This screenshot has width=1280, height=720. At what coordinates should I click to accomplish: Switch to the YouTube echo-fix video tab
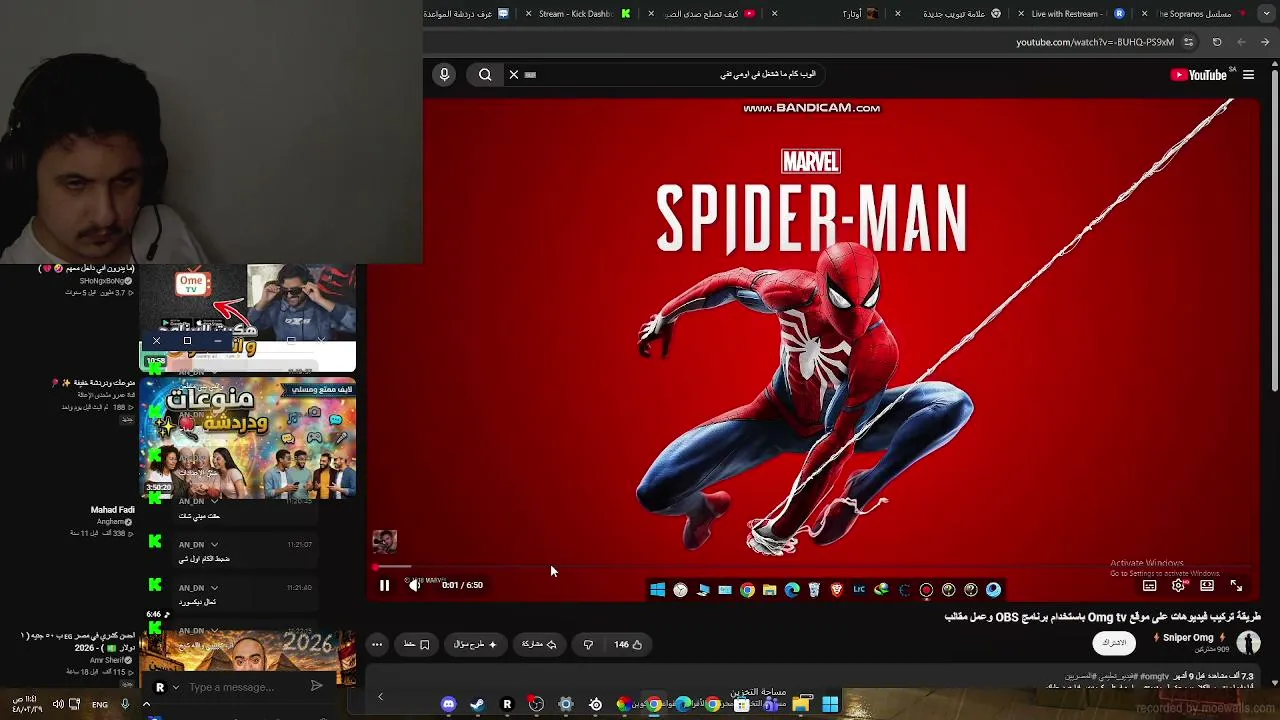tap(705, 14)
